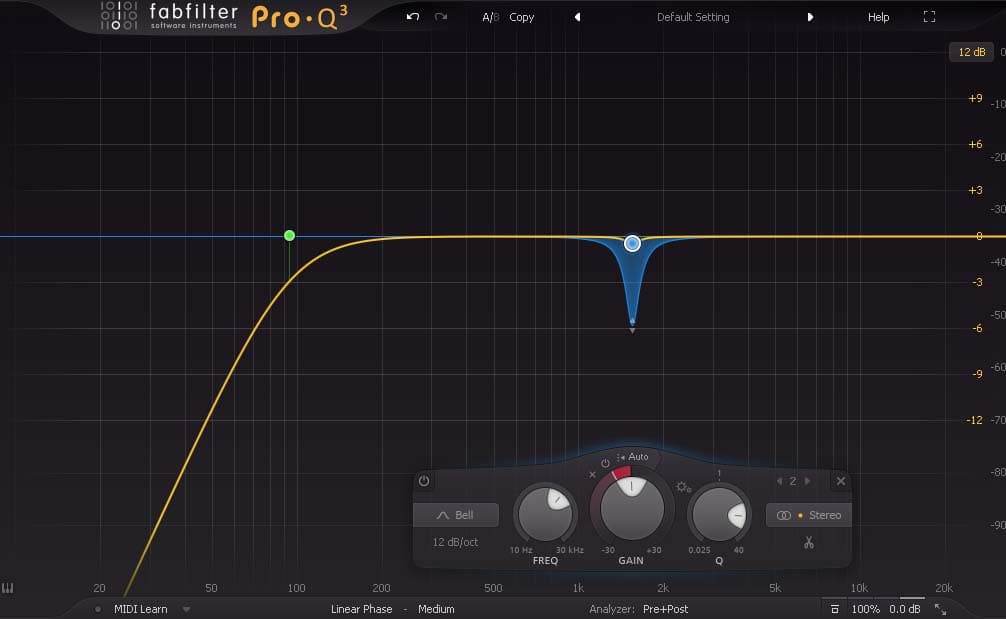Enable Auto gain above the GAIN knob

[637, 456]
